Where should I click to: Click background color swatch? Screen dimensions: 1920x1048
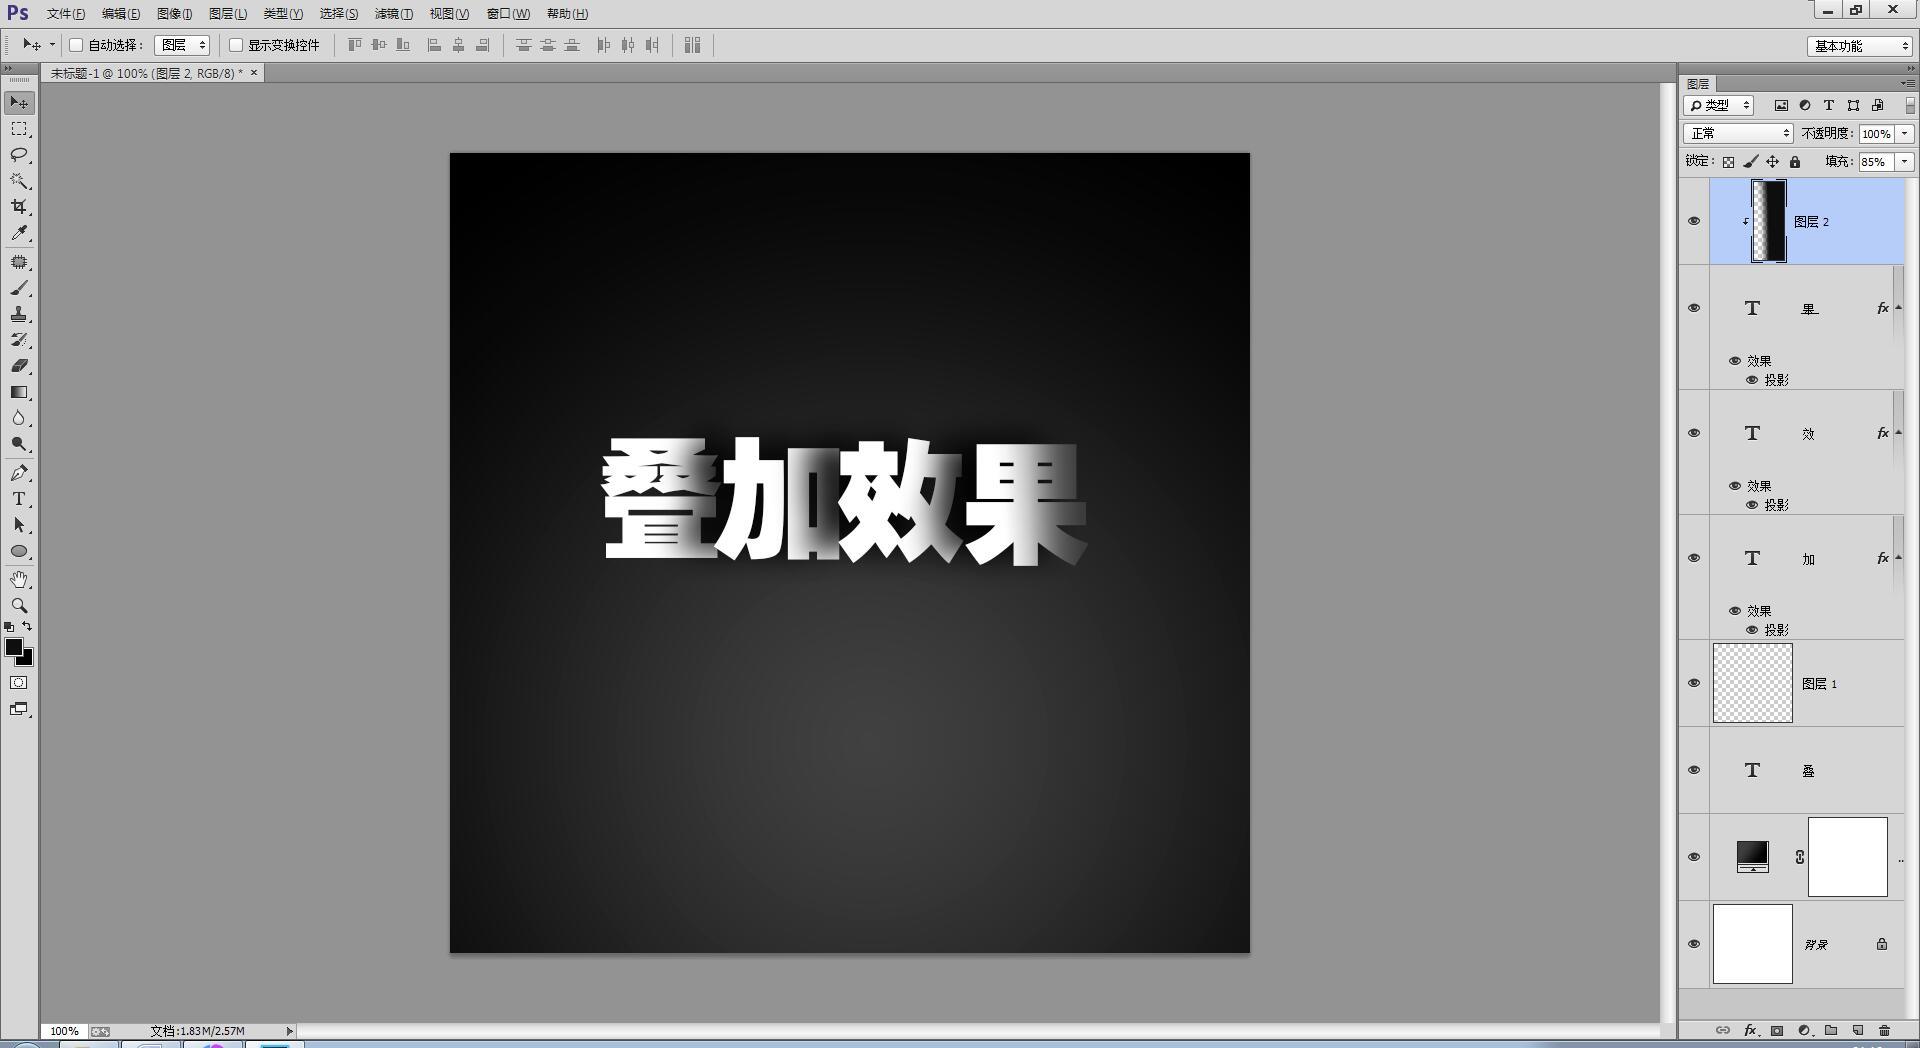coord(27,659)
